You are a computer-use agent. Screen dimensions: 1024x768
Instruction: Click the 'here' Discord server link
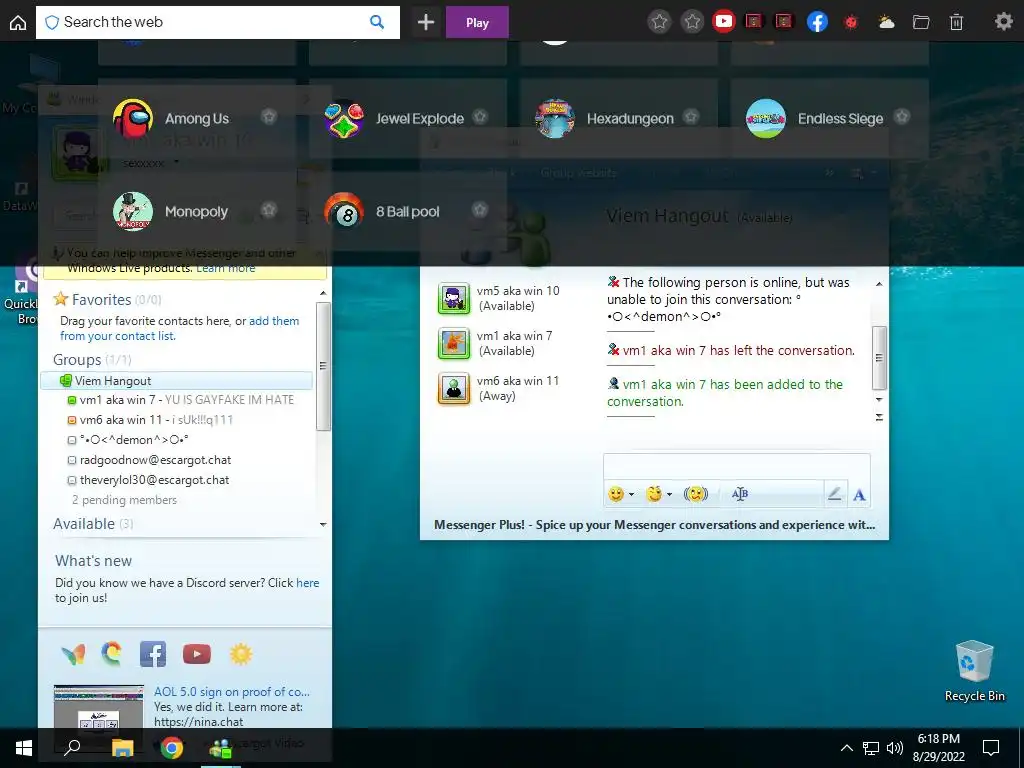click(308, 583)
